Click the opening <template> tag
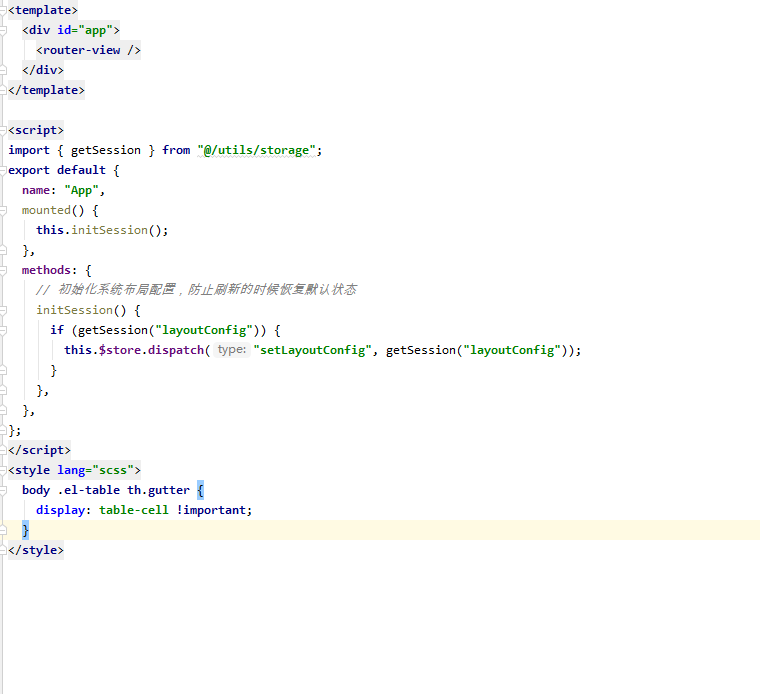The width and height of the screenshot is (760, 694). [43, 10]
